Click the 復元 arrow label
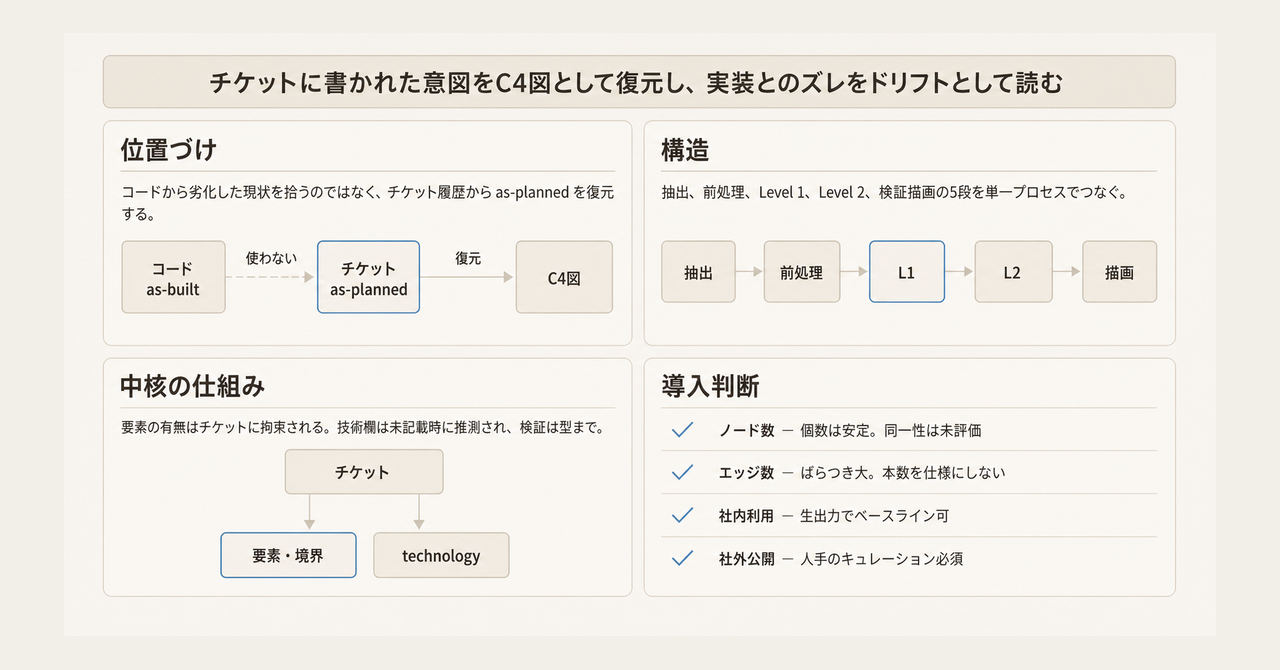1280x670 pixels. point(468,258)
